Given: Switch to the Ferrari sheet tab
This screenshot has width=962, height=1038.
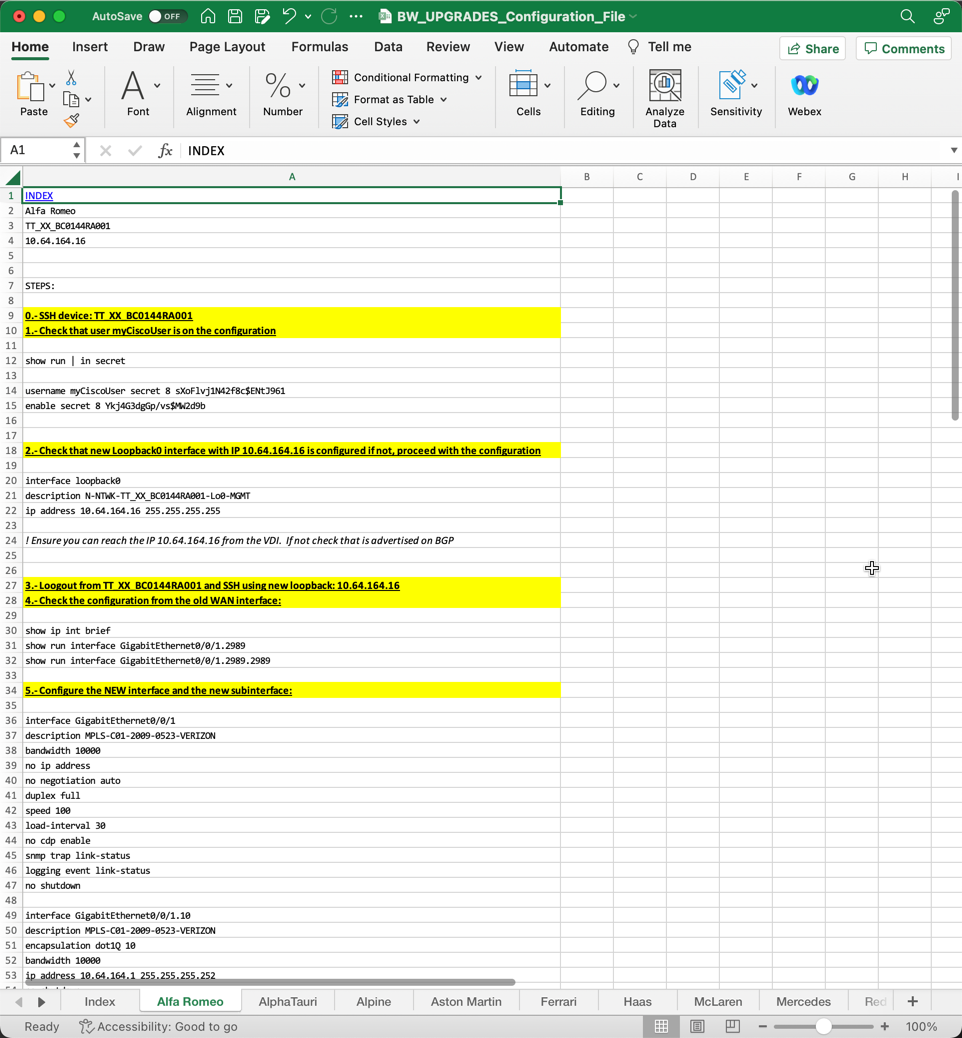Looking at the screenshot, I should coord(558,1002).
